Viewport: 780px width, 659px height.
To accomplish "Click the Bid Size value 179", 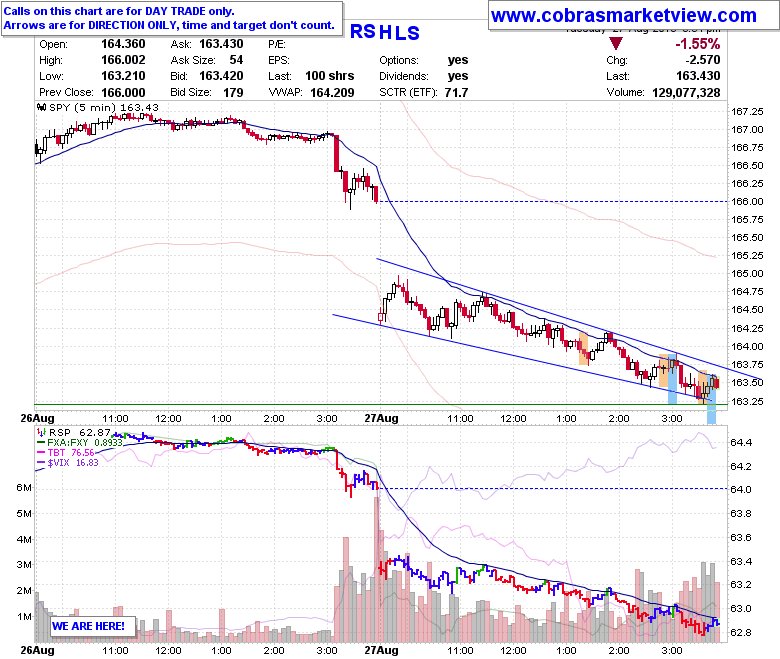I will point(233,93).
